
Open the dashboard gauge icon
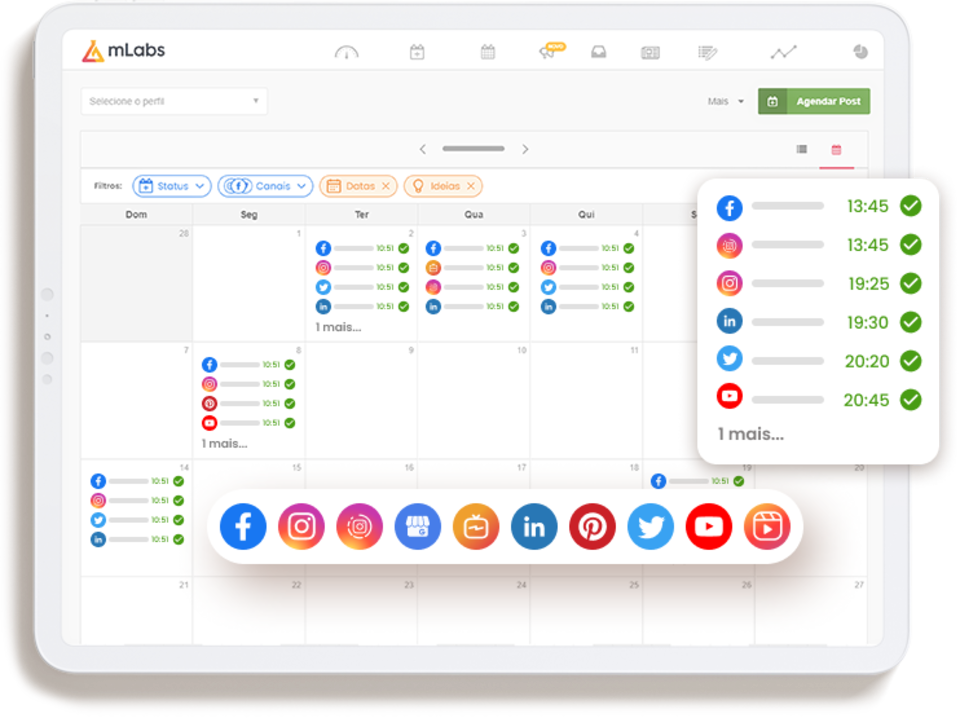pyautogui.click(x=347, y=52)
